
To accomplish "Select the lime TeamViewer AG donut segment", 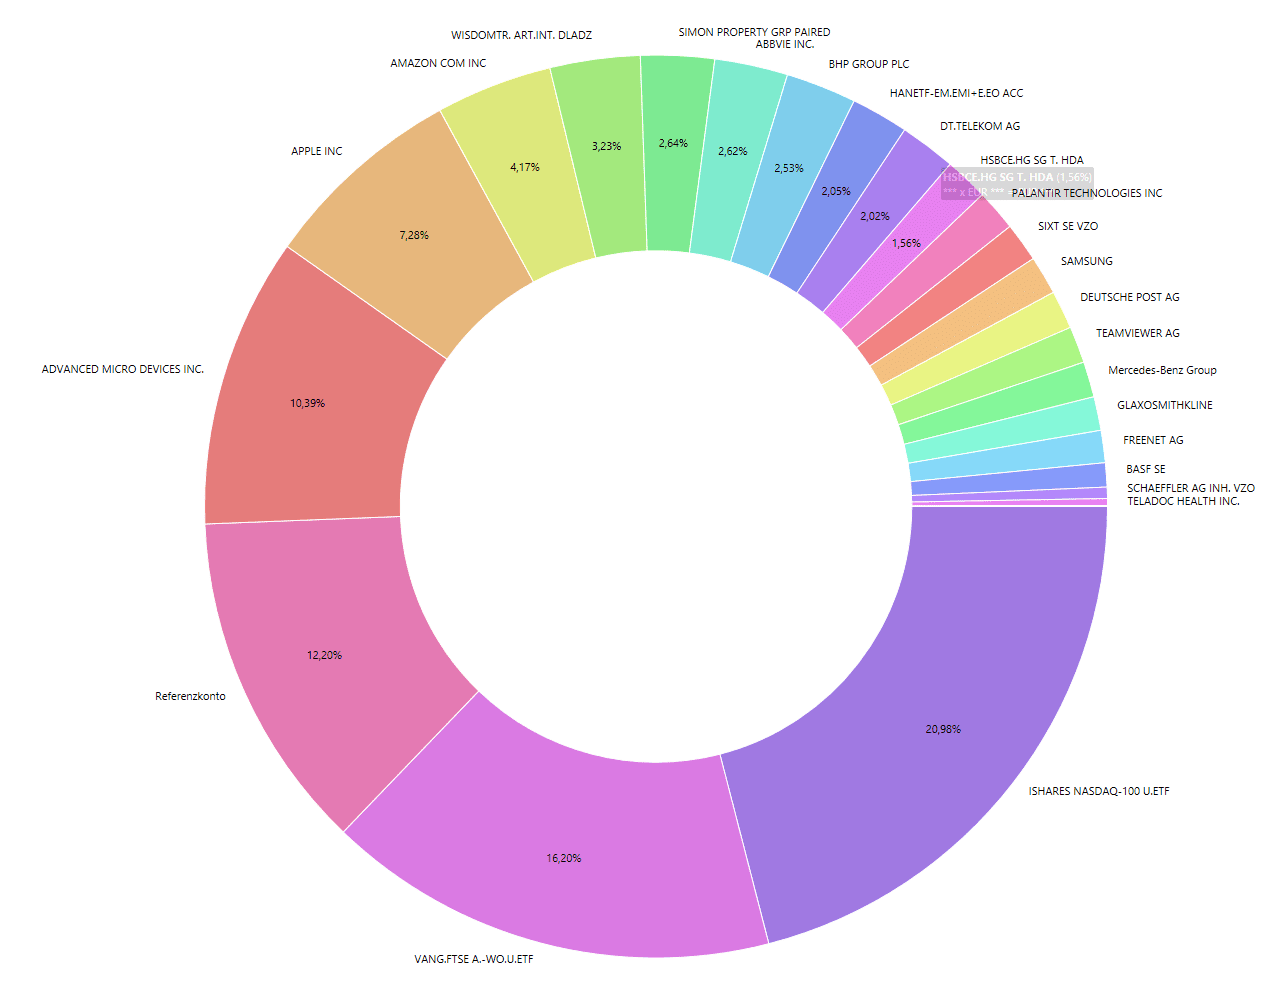I will click(988, 377).
